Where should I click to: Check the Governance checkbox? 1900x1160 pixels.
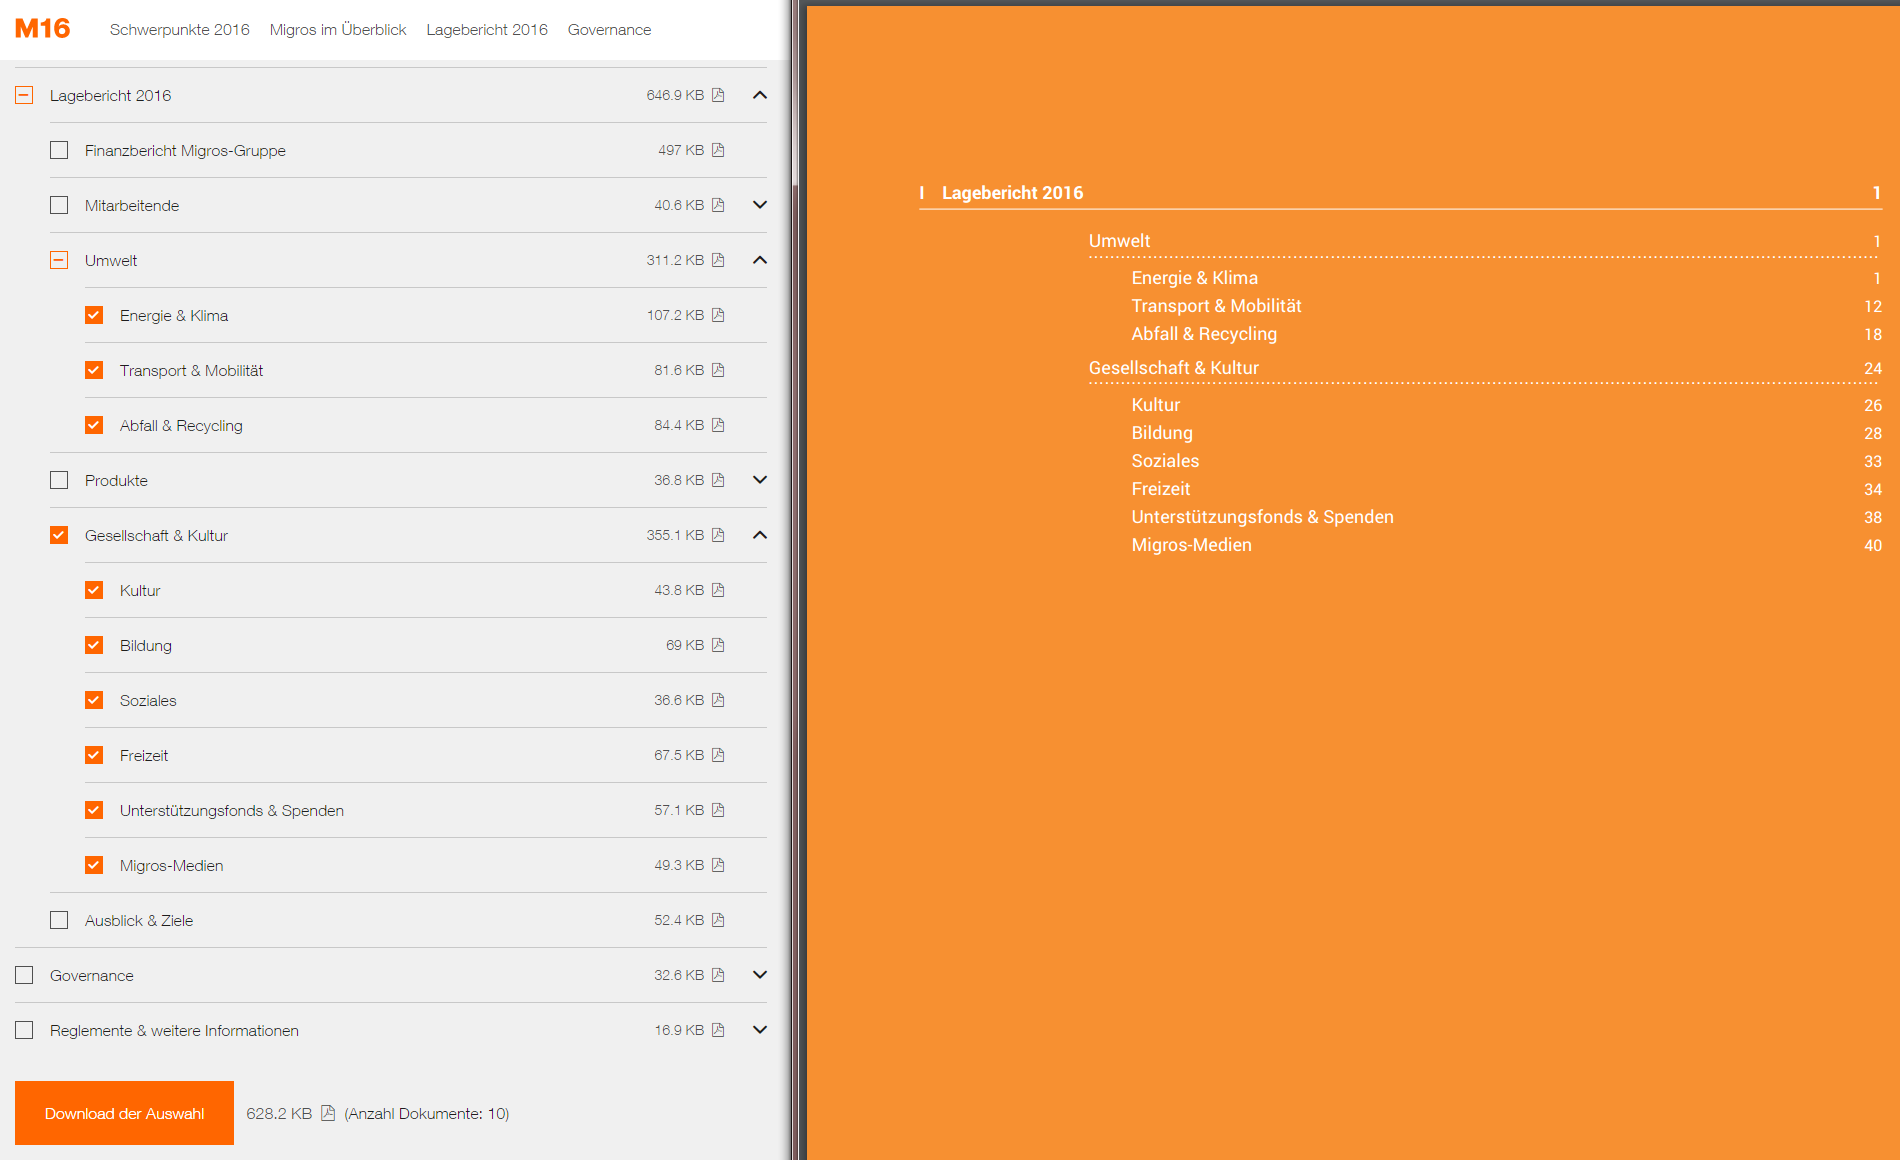click(x=24, y=975)
